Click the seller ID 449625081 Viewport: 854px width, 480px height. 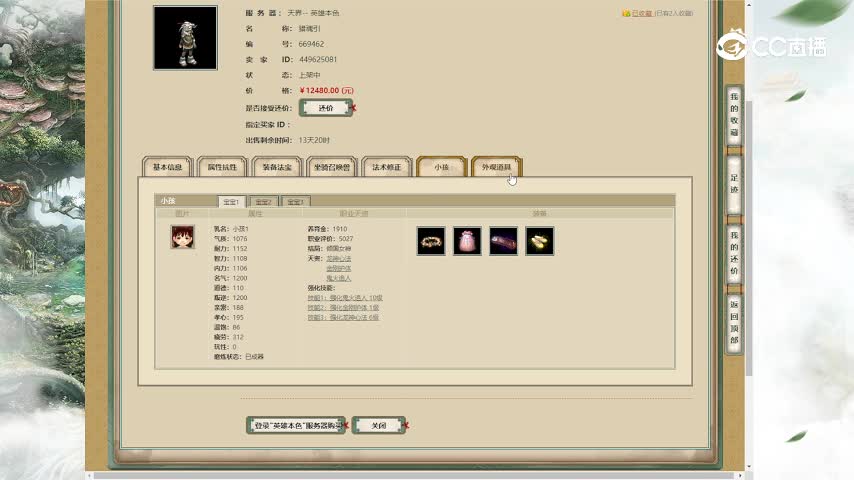tap(318, 59)
